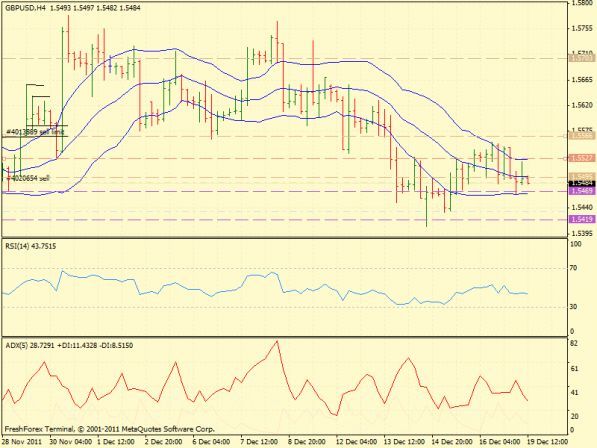Click the RSI scale value 70
The image size is (597, 448).
574,268
